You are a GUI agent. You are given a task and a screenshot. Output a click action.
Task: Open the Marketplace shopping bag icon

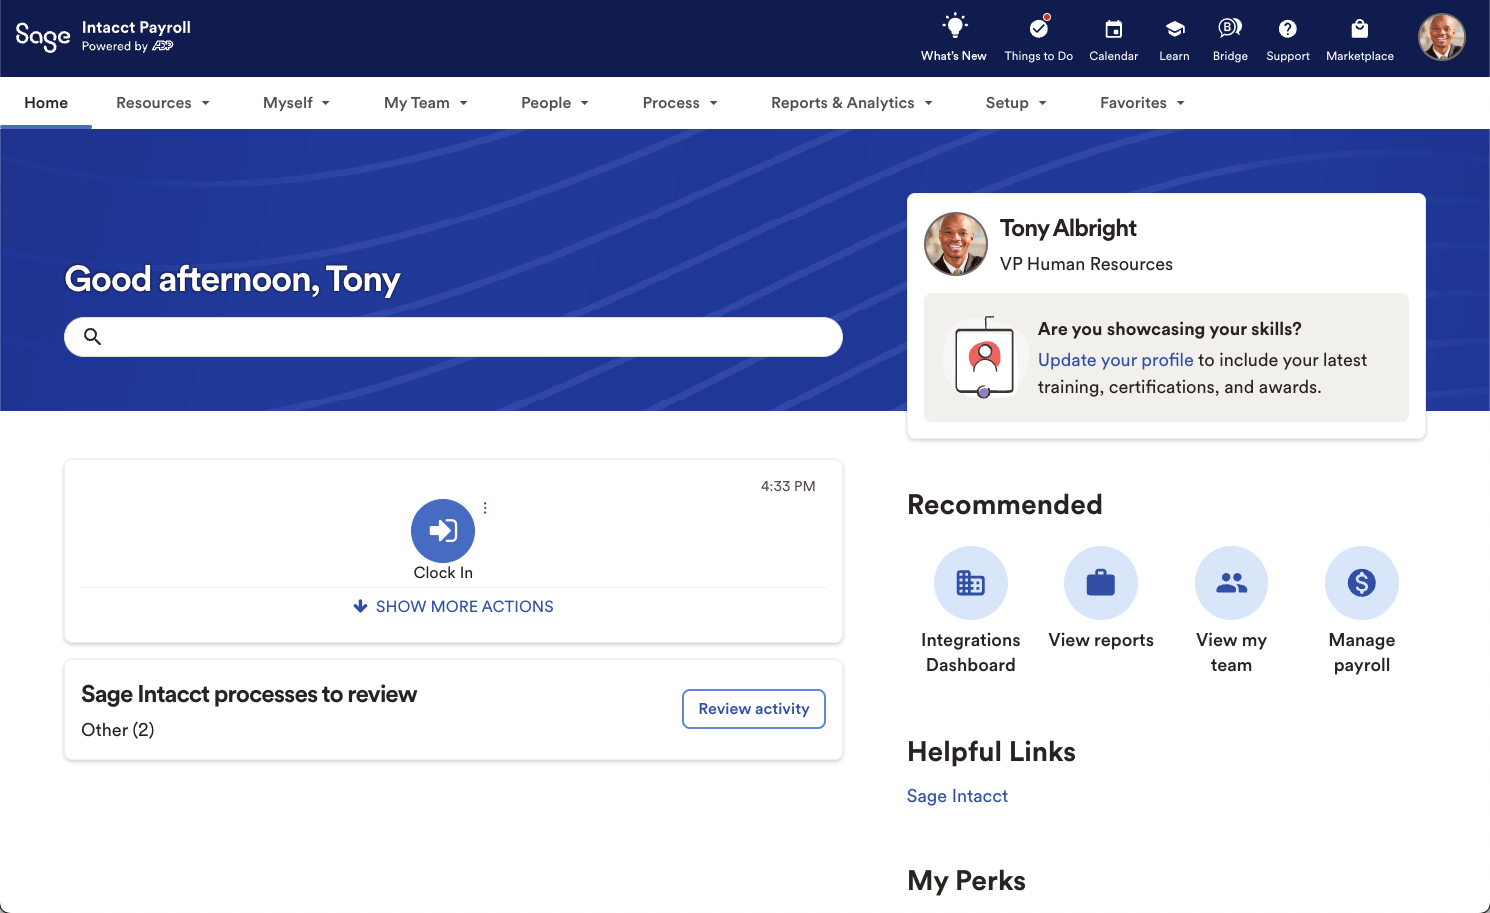pyautogui.click(x=1359, y=29)
